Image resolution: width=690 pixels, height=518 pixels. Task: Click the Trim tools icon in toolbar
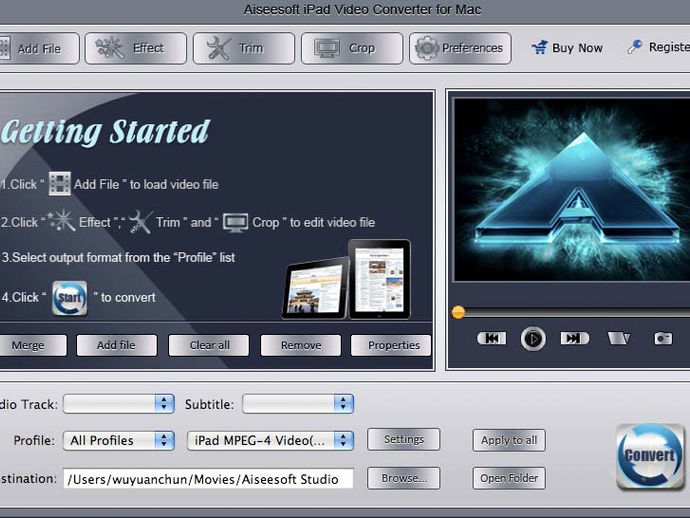click(x=218, y=48)
